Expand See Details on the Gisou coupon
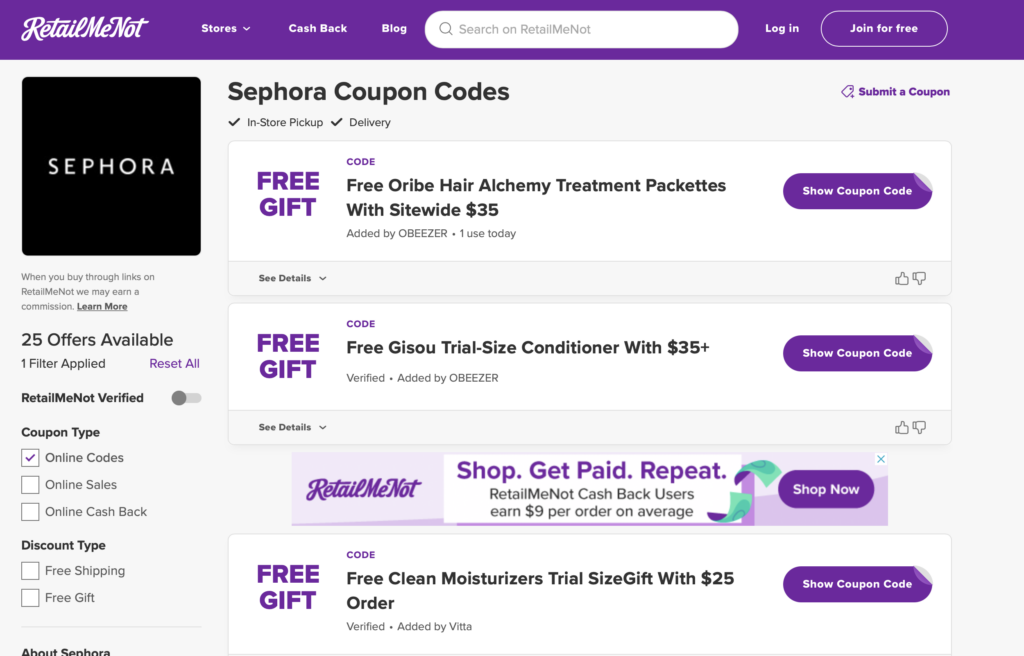 pos(286,427)
